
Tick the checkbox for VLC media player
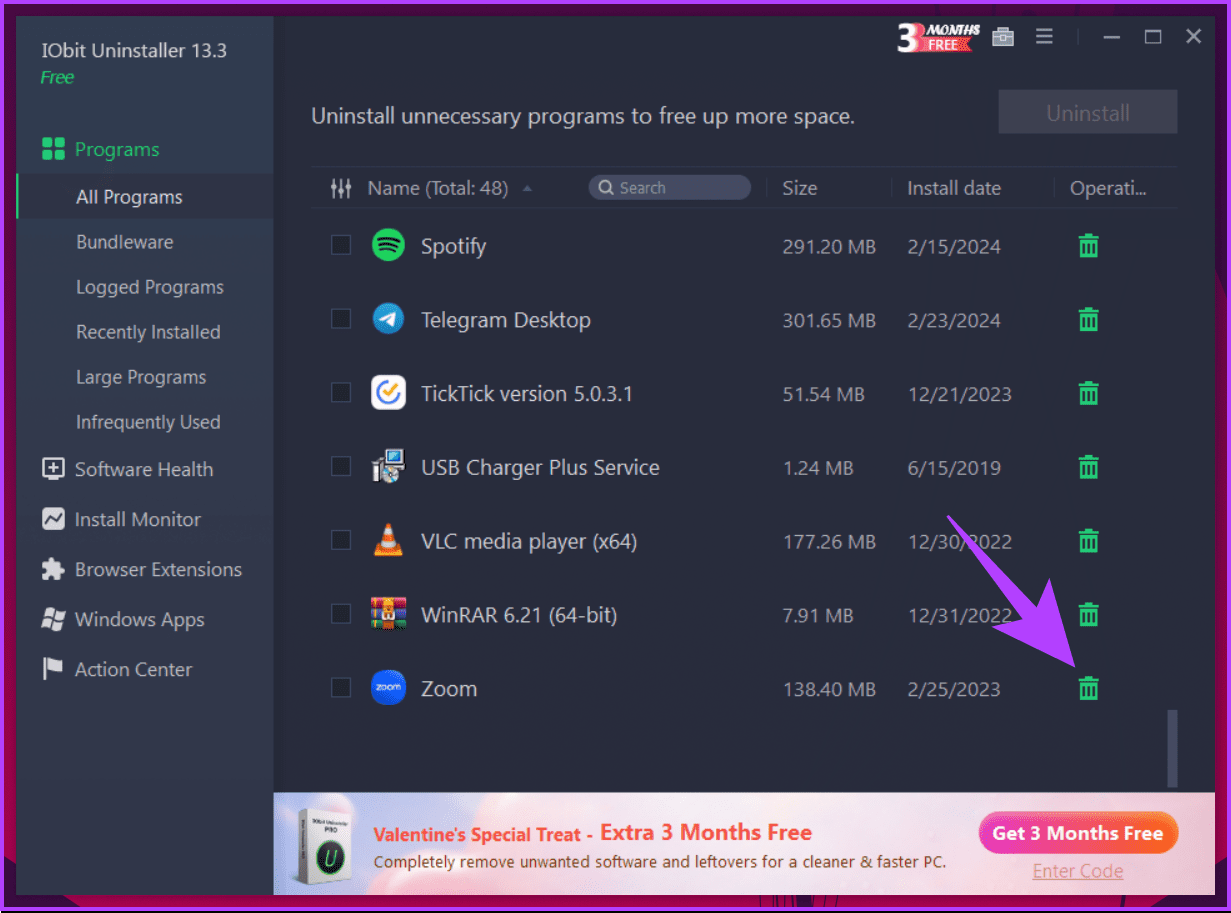(341, 541)
